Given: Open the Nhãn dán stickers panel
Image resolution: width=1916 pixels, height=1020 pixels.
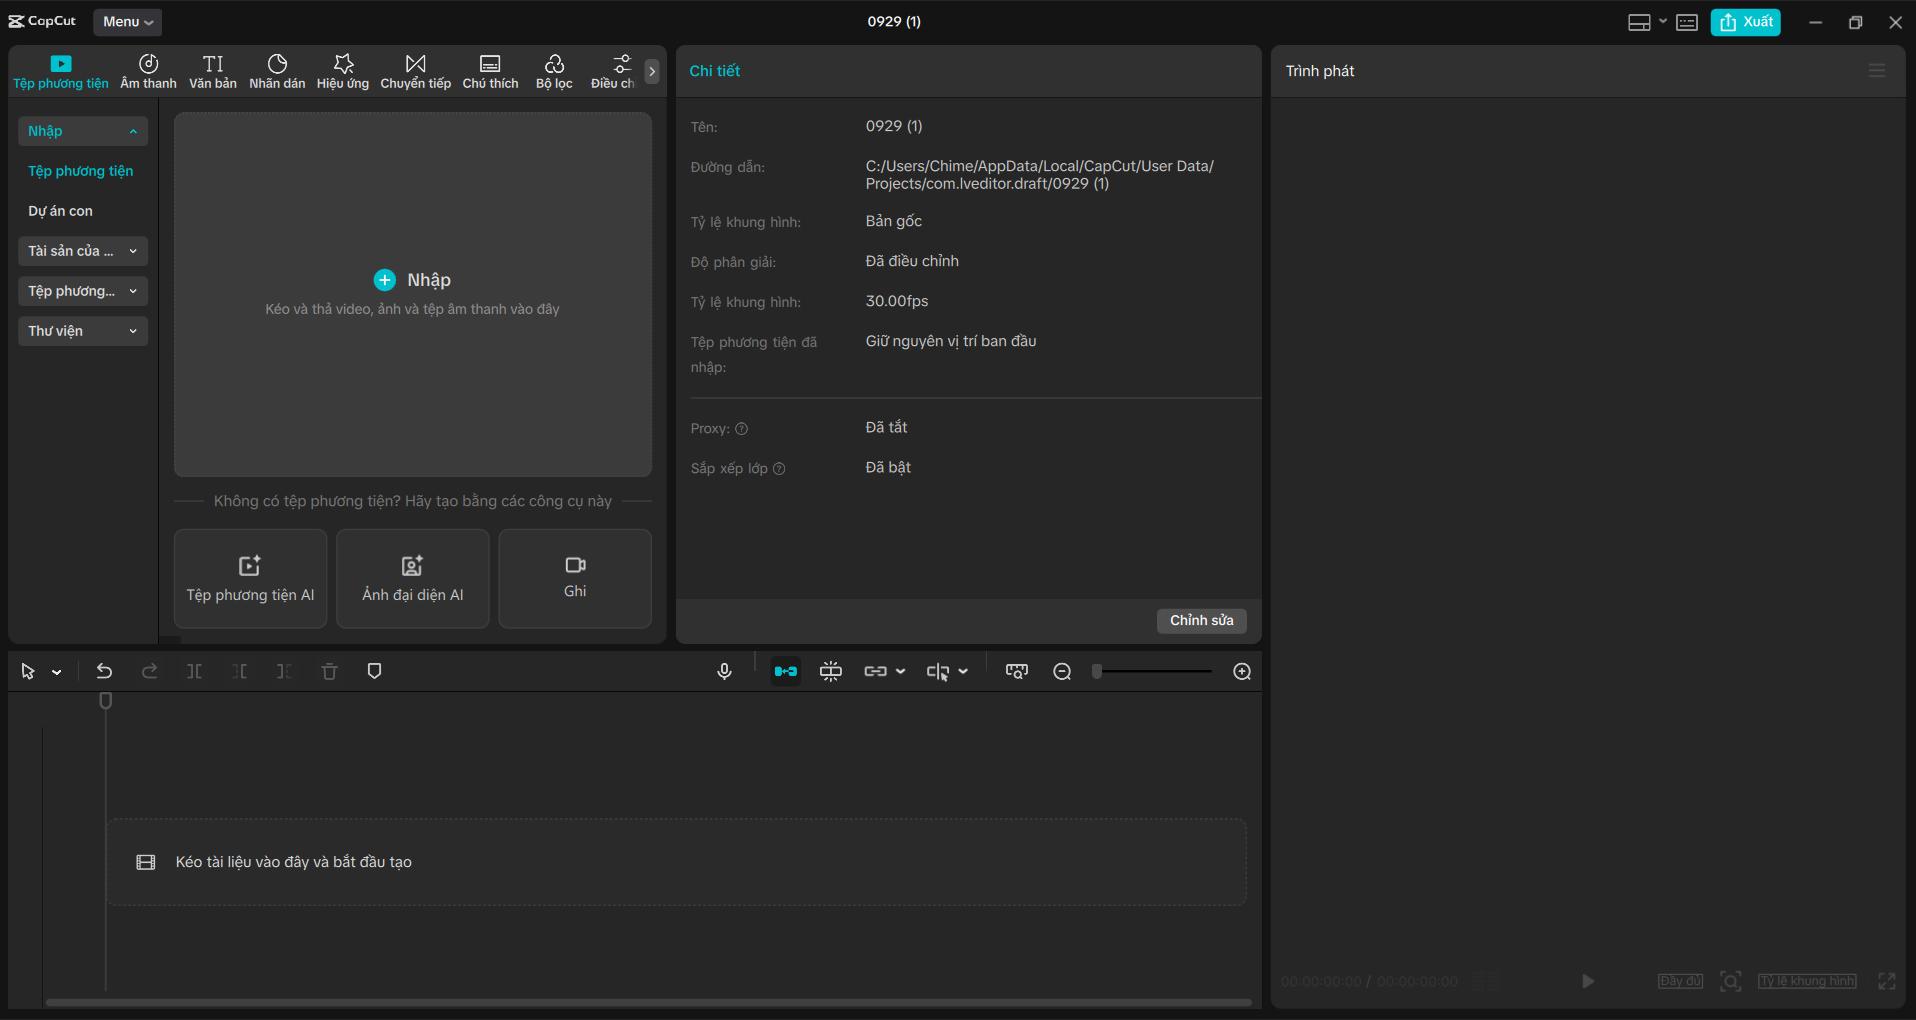Looking at the screenshot, I should [277, 71].
